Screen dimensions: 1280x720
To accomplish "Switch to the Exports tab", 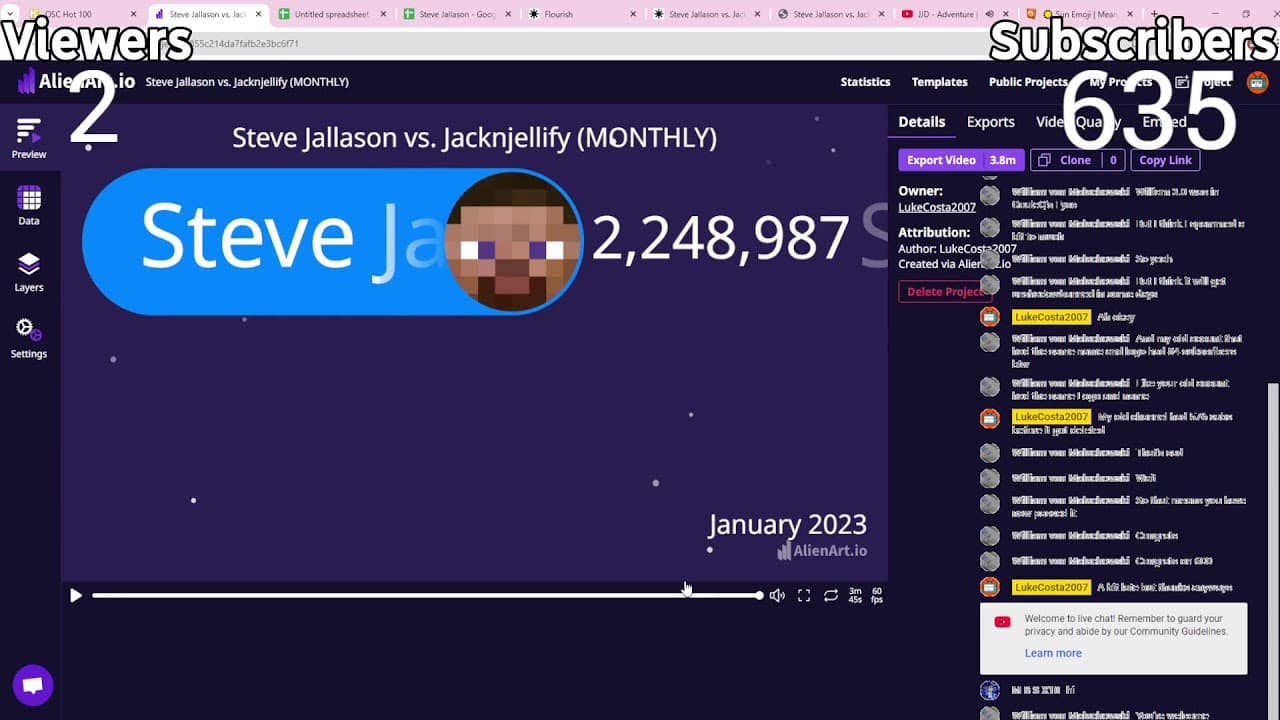I will click(x=990, y=122).
